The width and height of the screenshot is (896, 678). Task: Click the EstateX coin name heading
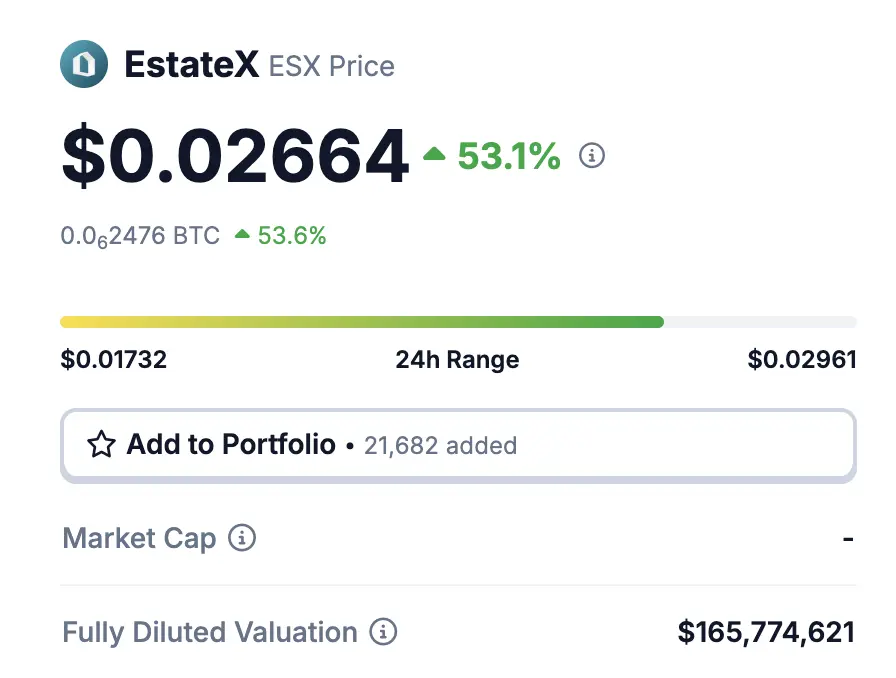[191, 65]
